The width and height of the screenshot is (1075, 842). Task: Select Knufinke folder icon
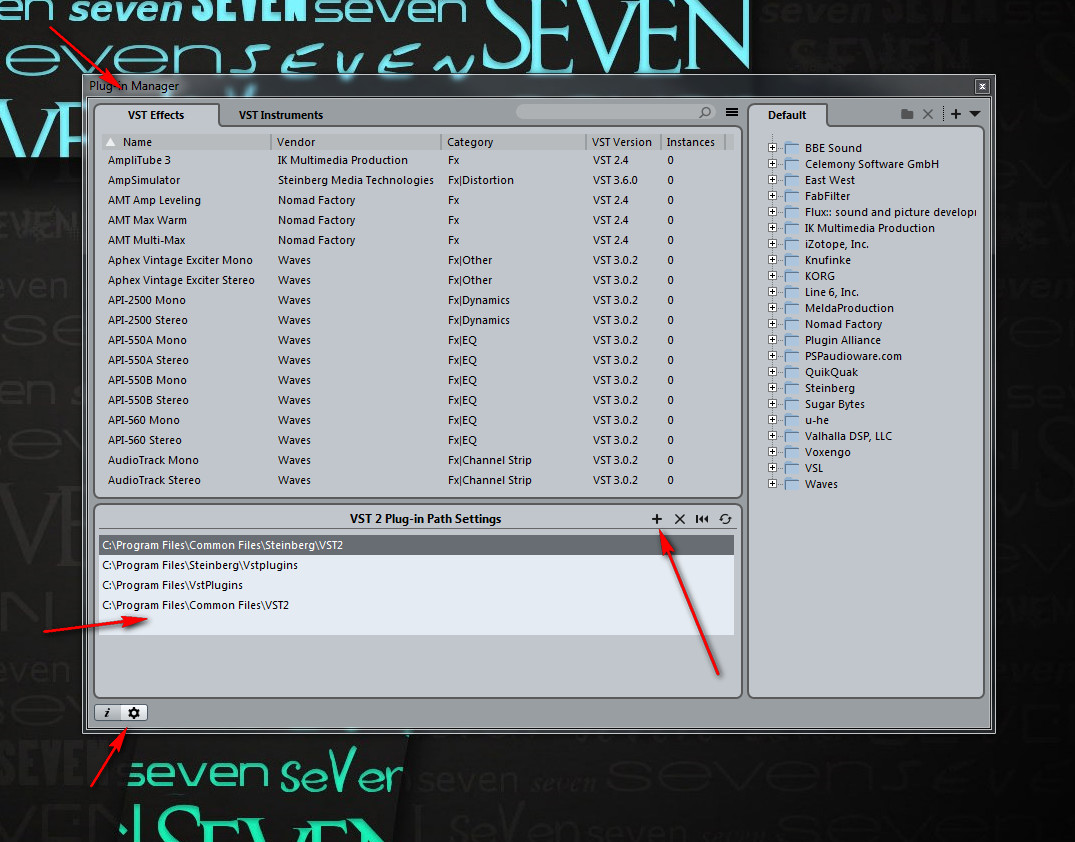coord(792,260)
